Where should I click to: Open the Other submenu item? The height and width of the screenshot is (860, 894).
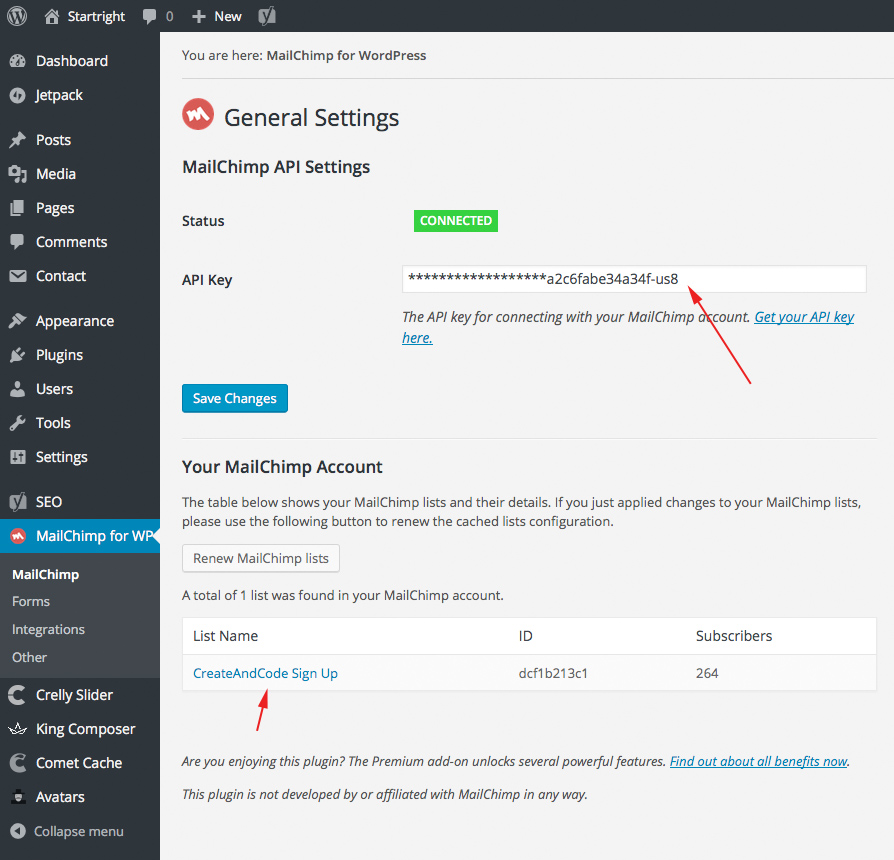pyautogui.click(x=30, y=658)
